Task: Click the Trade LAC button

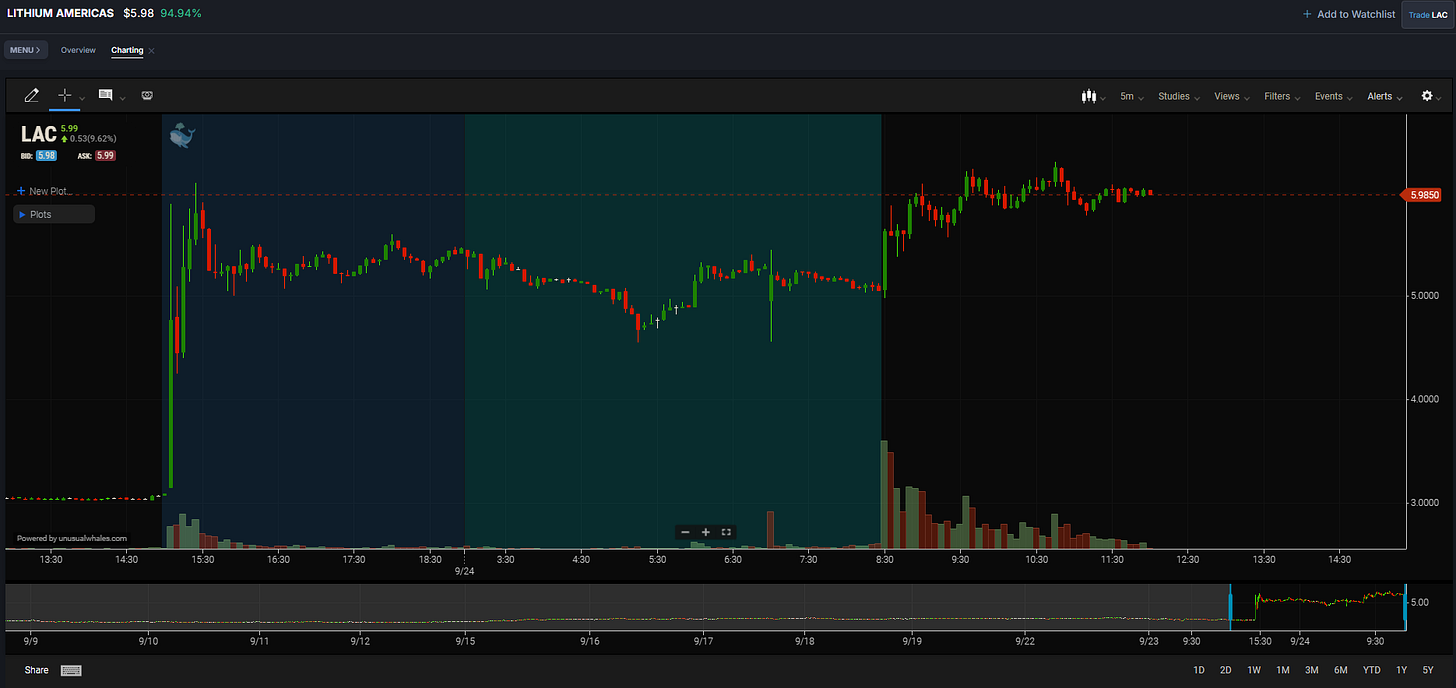Action: [x=1428, y=14]
